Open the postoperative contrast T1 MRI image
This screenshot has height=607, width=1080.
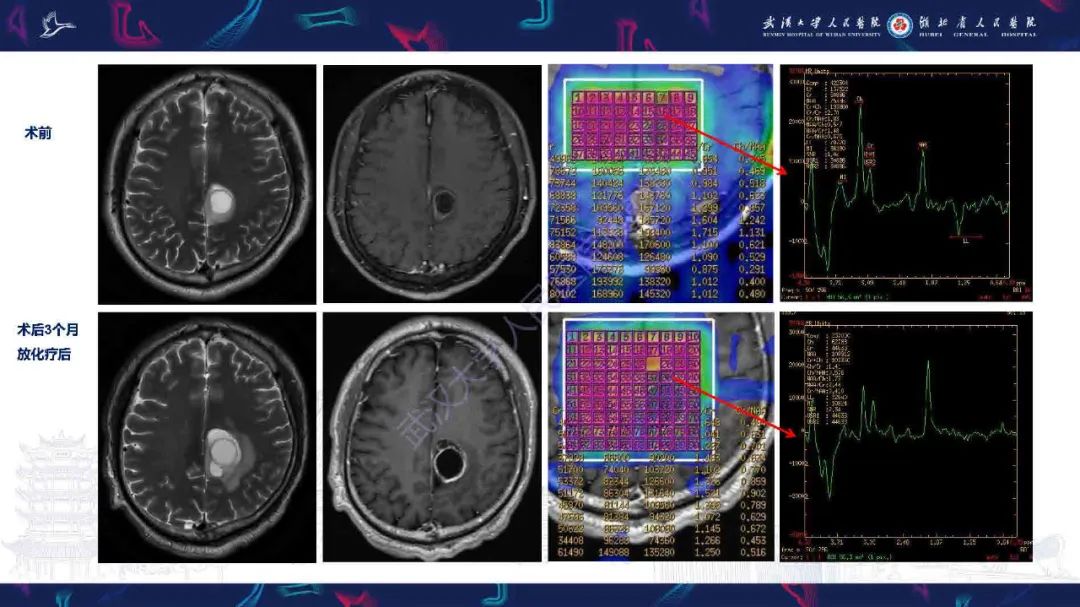[x=432, y=438]
